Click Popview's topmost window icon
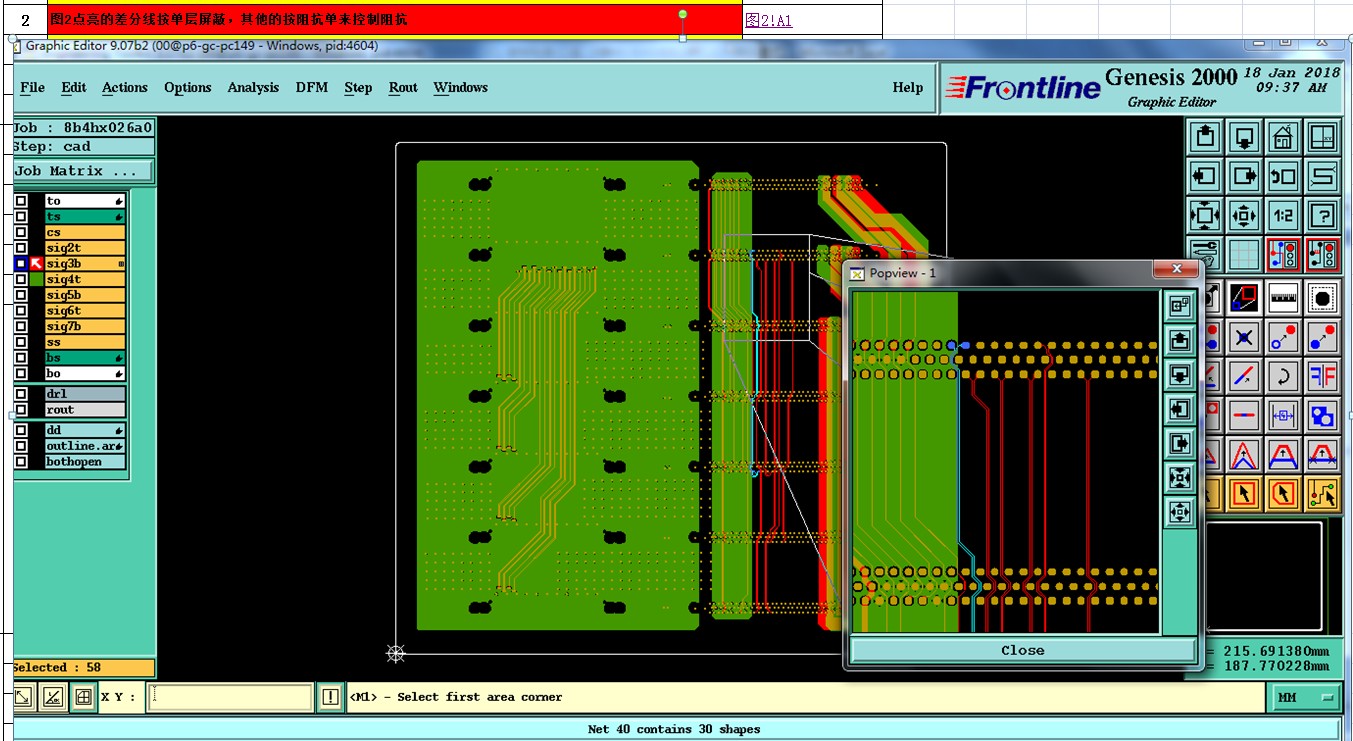 pyautogui.click(x=1180, y=306)
